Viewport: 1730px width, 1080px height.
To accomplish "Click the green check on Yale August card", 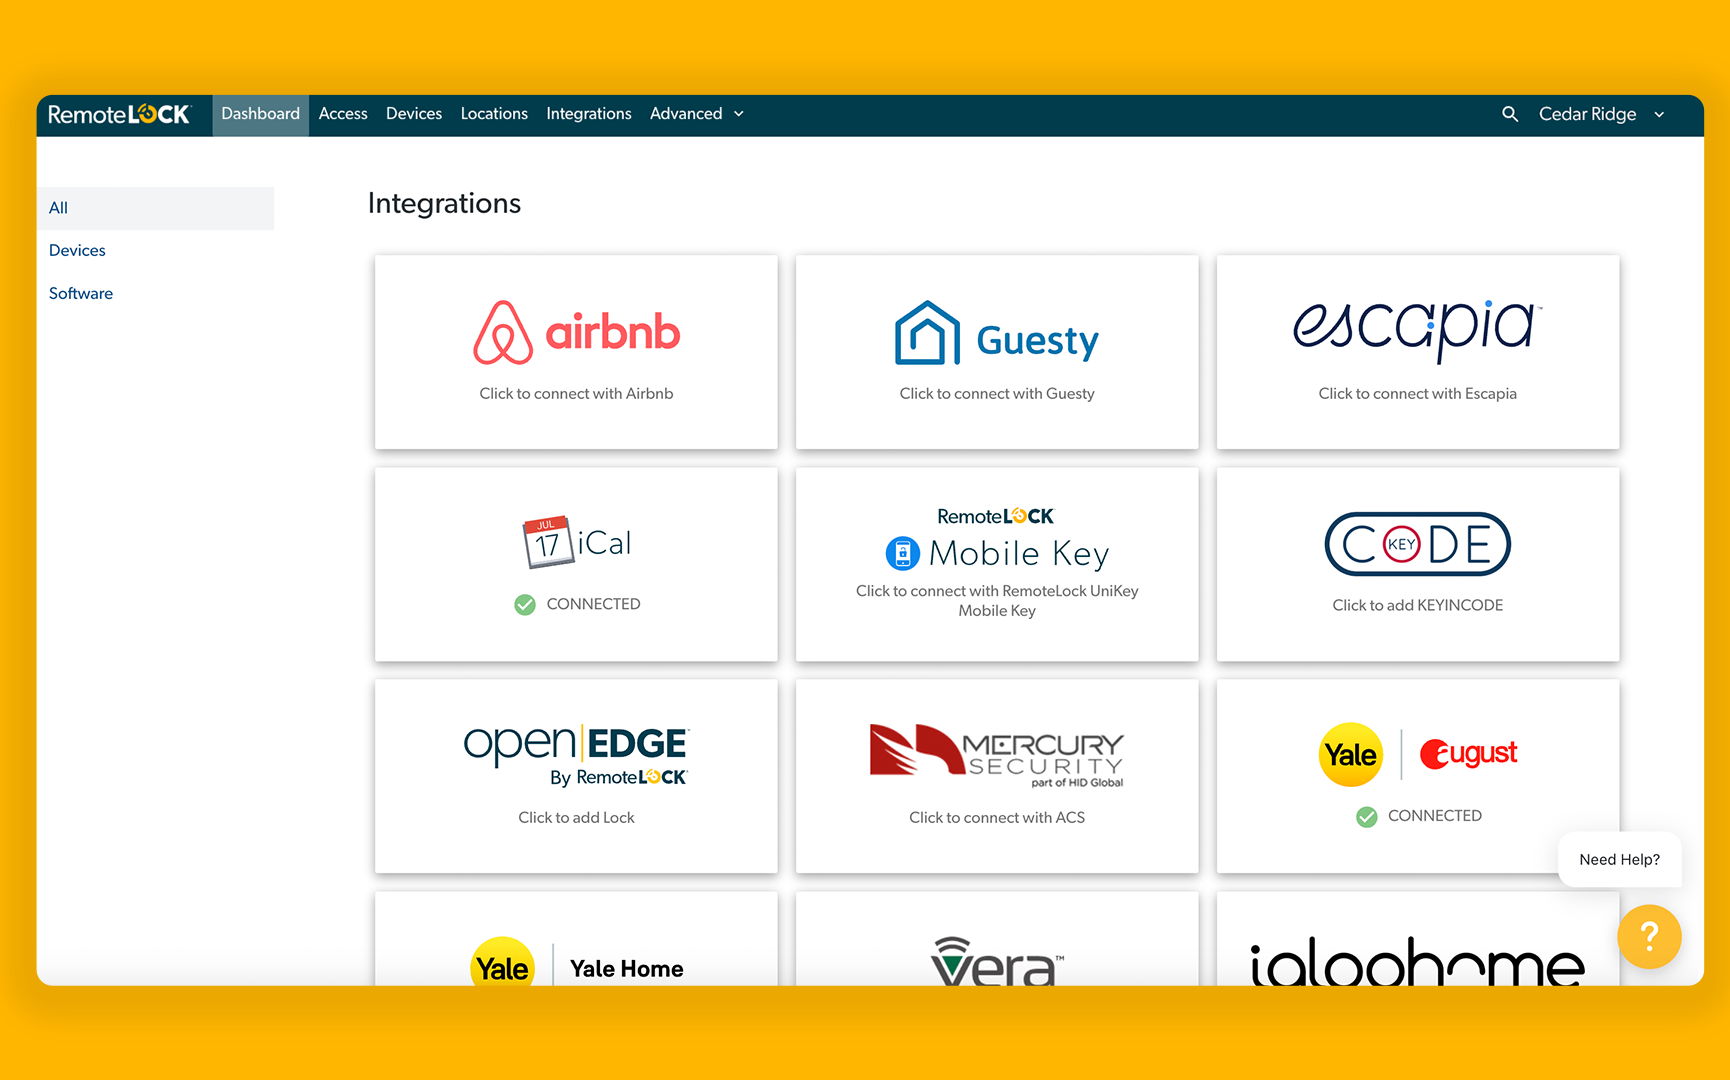I will pos(1366,816).
